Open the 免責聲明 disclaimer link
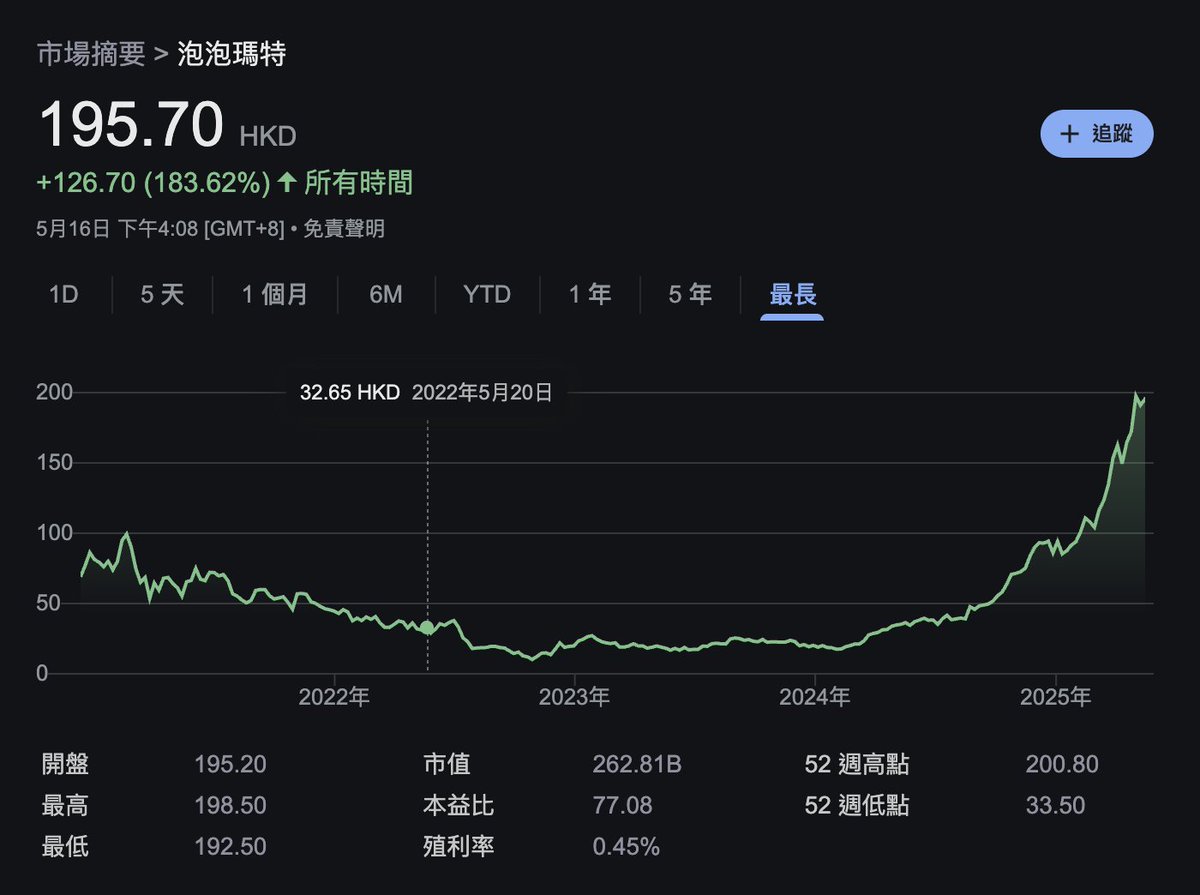Viewport: 1200px width, 895px height. pyautogui.click(x=342, y=229)
